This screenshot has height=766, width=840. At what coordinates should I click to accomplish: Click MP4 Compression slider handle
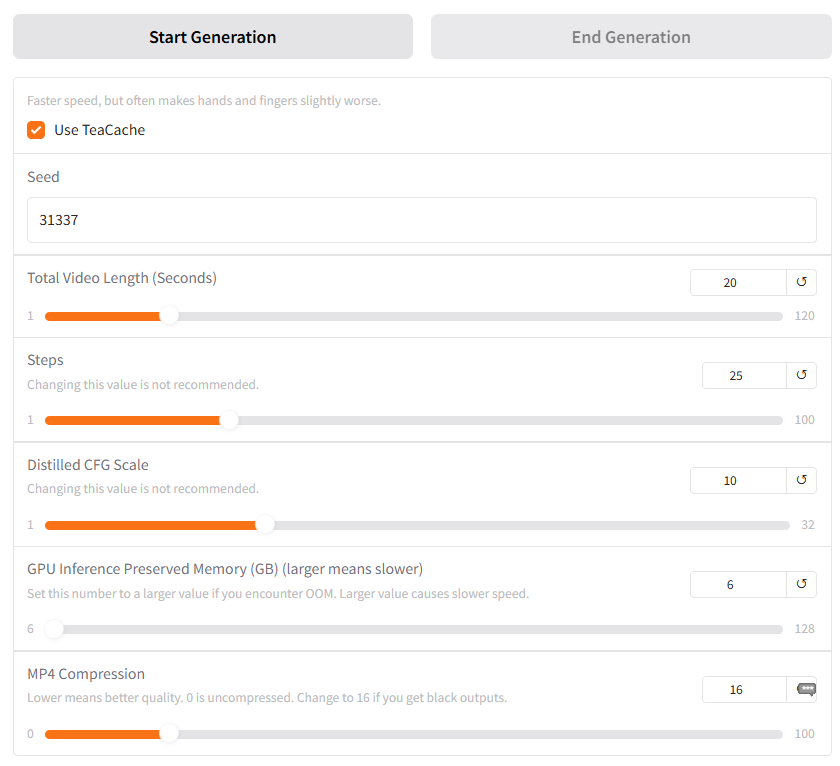(x=169, y=734)
